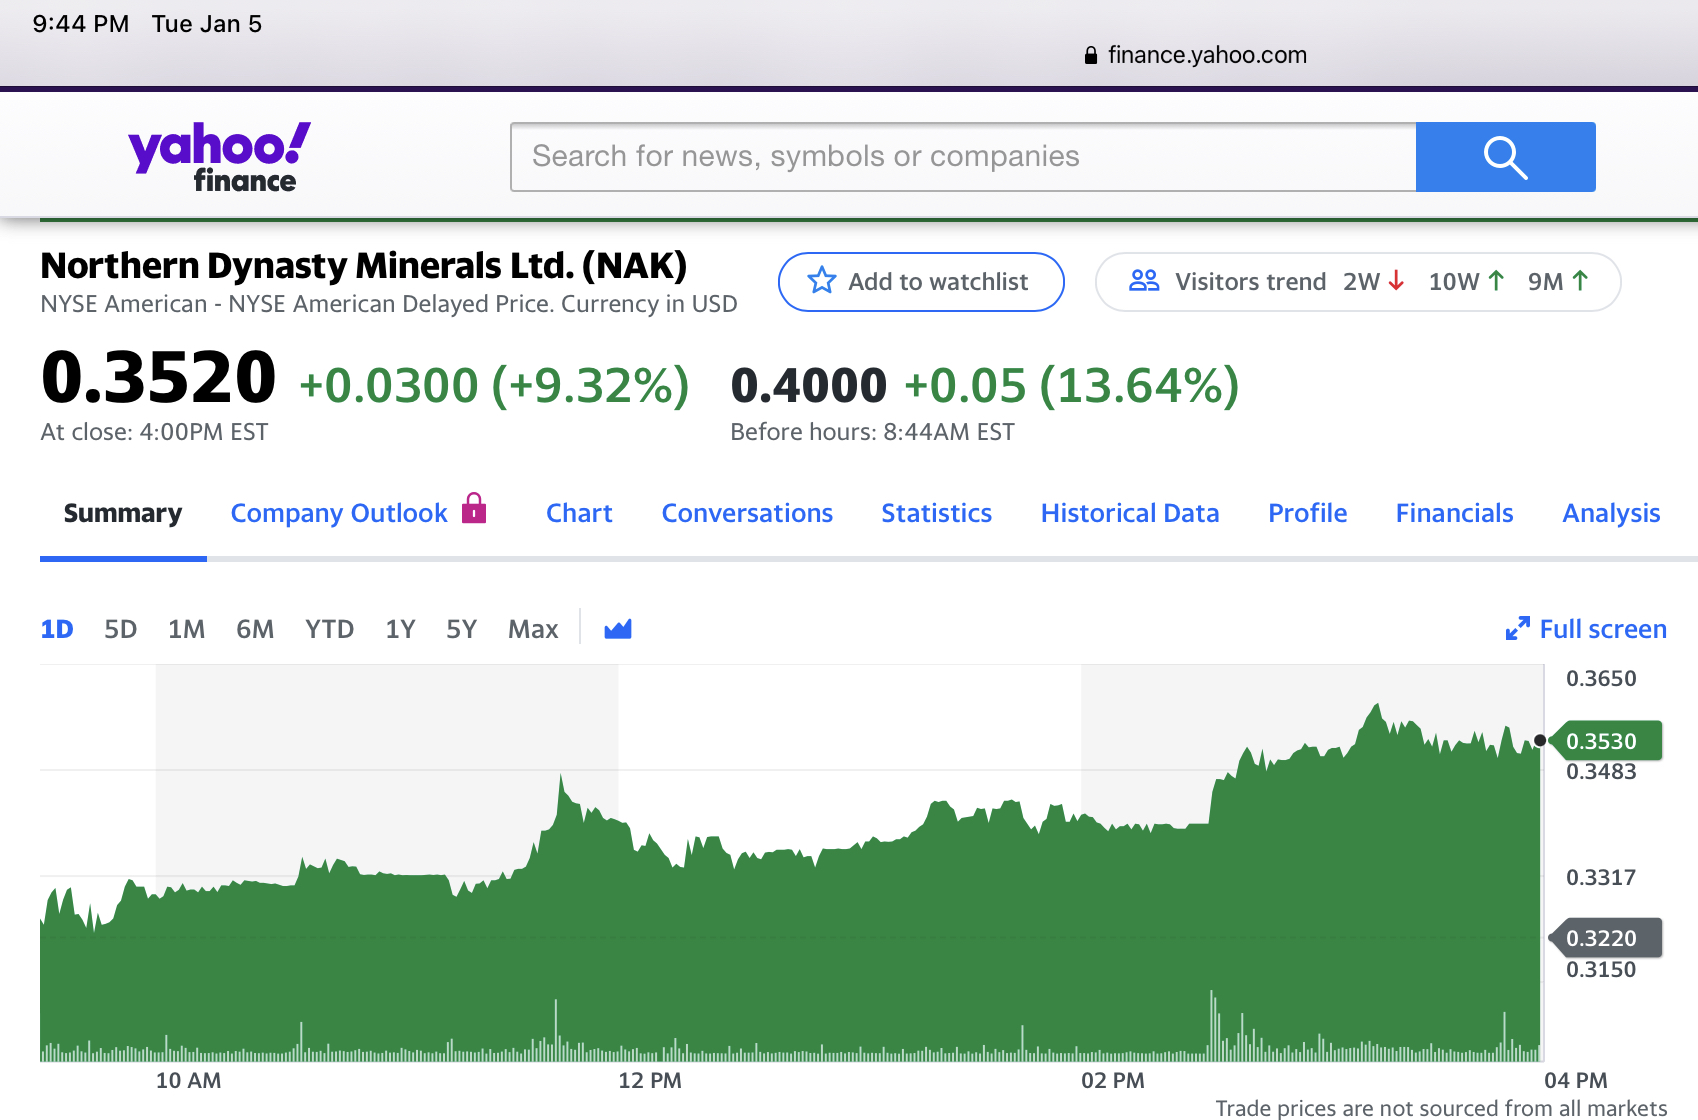Switch to the Chart tab
This screenshot has width=1698, height=1120.
coord(579,513)
